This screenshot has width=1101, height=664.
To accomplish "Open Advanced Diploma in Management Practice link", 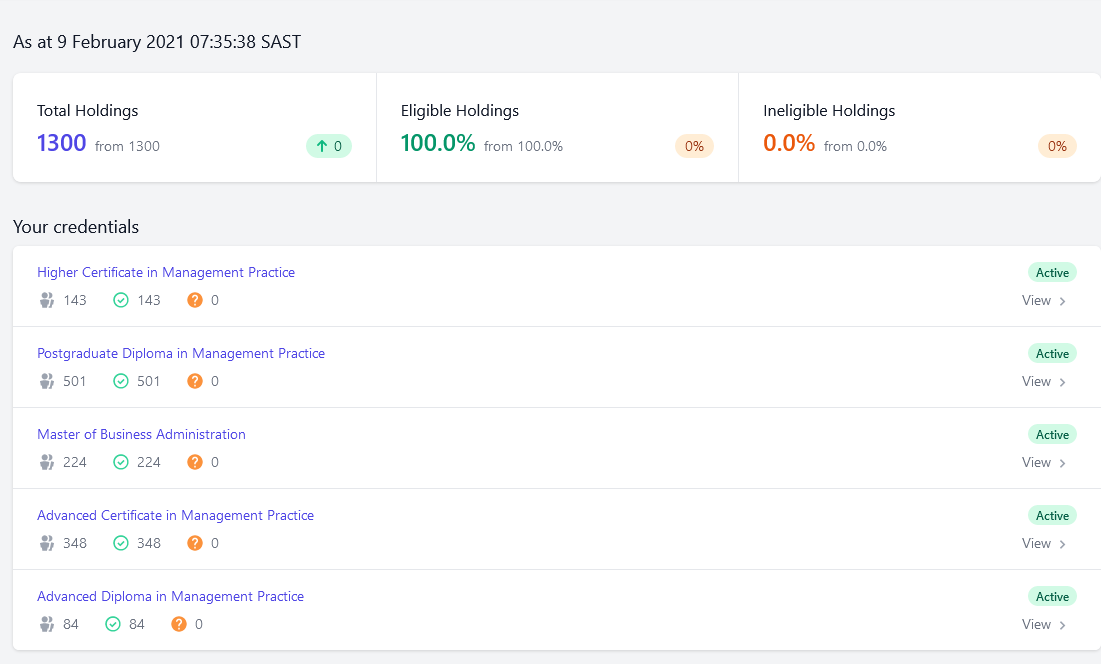I will click(170, 596).
